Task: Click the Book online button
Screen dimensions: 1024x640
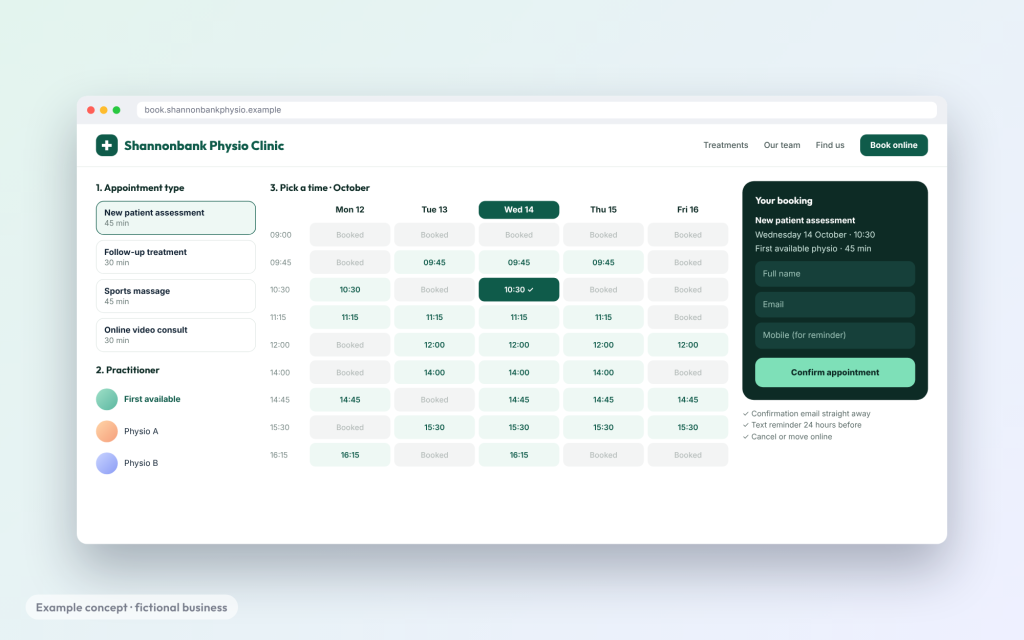Action: tap(893, 145)
